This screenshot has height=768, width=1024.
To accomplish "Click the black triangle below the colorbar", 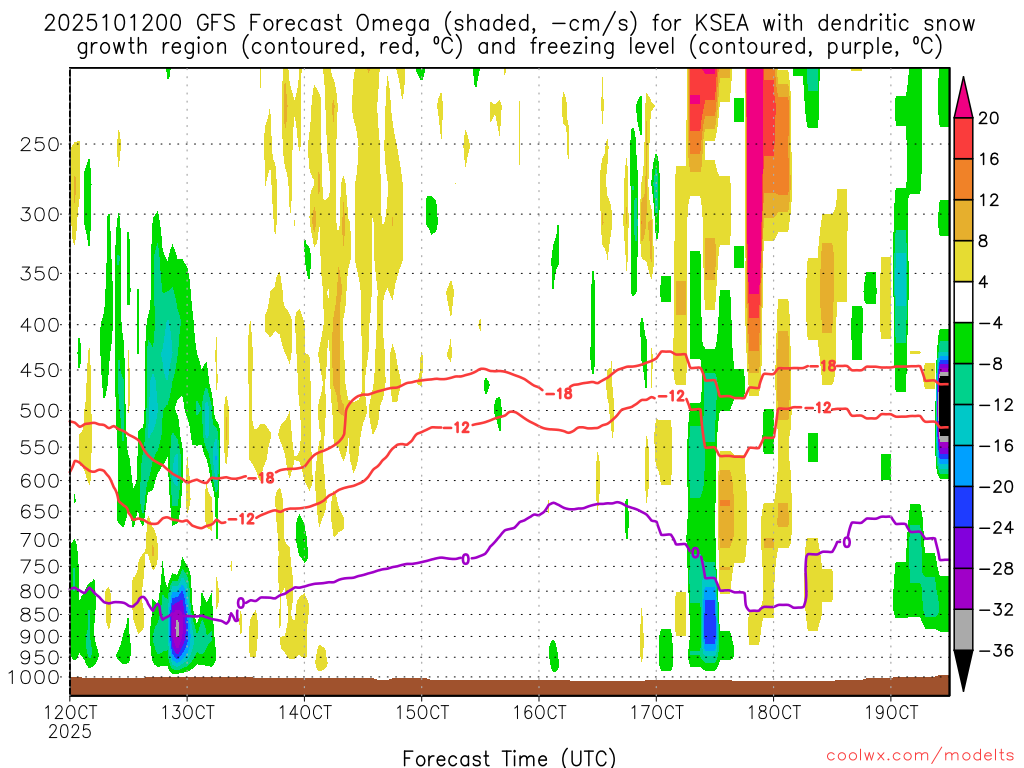I will [x=965, y=670].
